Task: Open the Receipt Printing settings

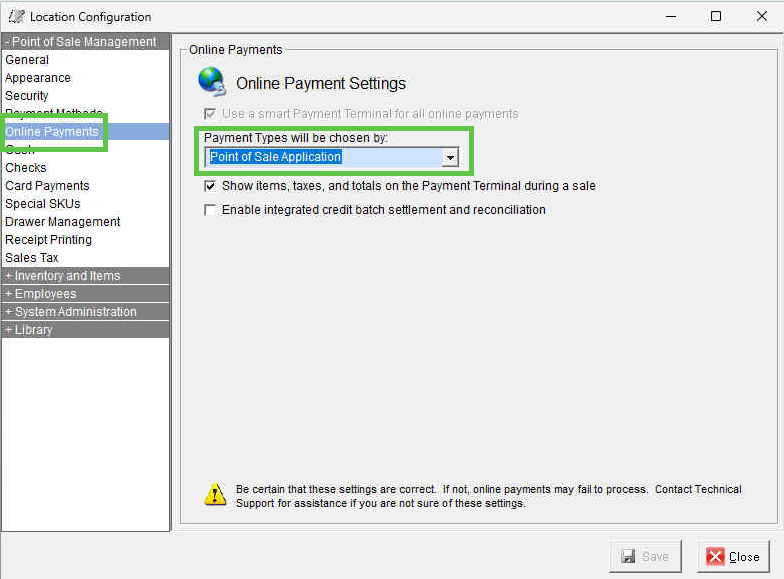Action: pos(48,240)
